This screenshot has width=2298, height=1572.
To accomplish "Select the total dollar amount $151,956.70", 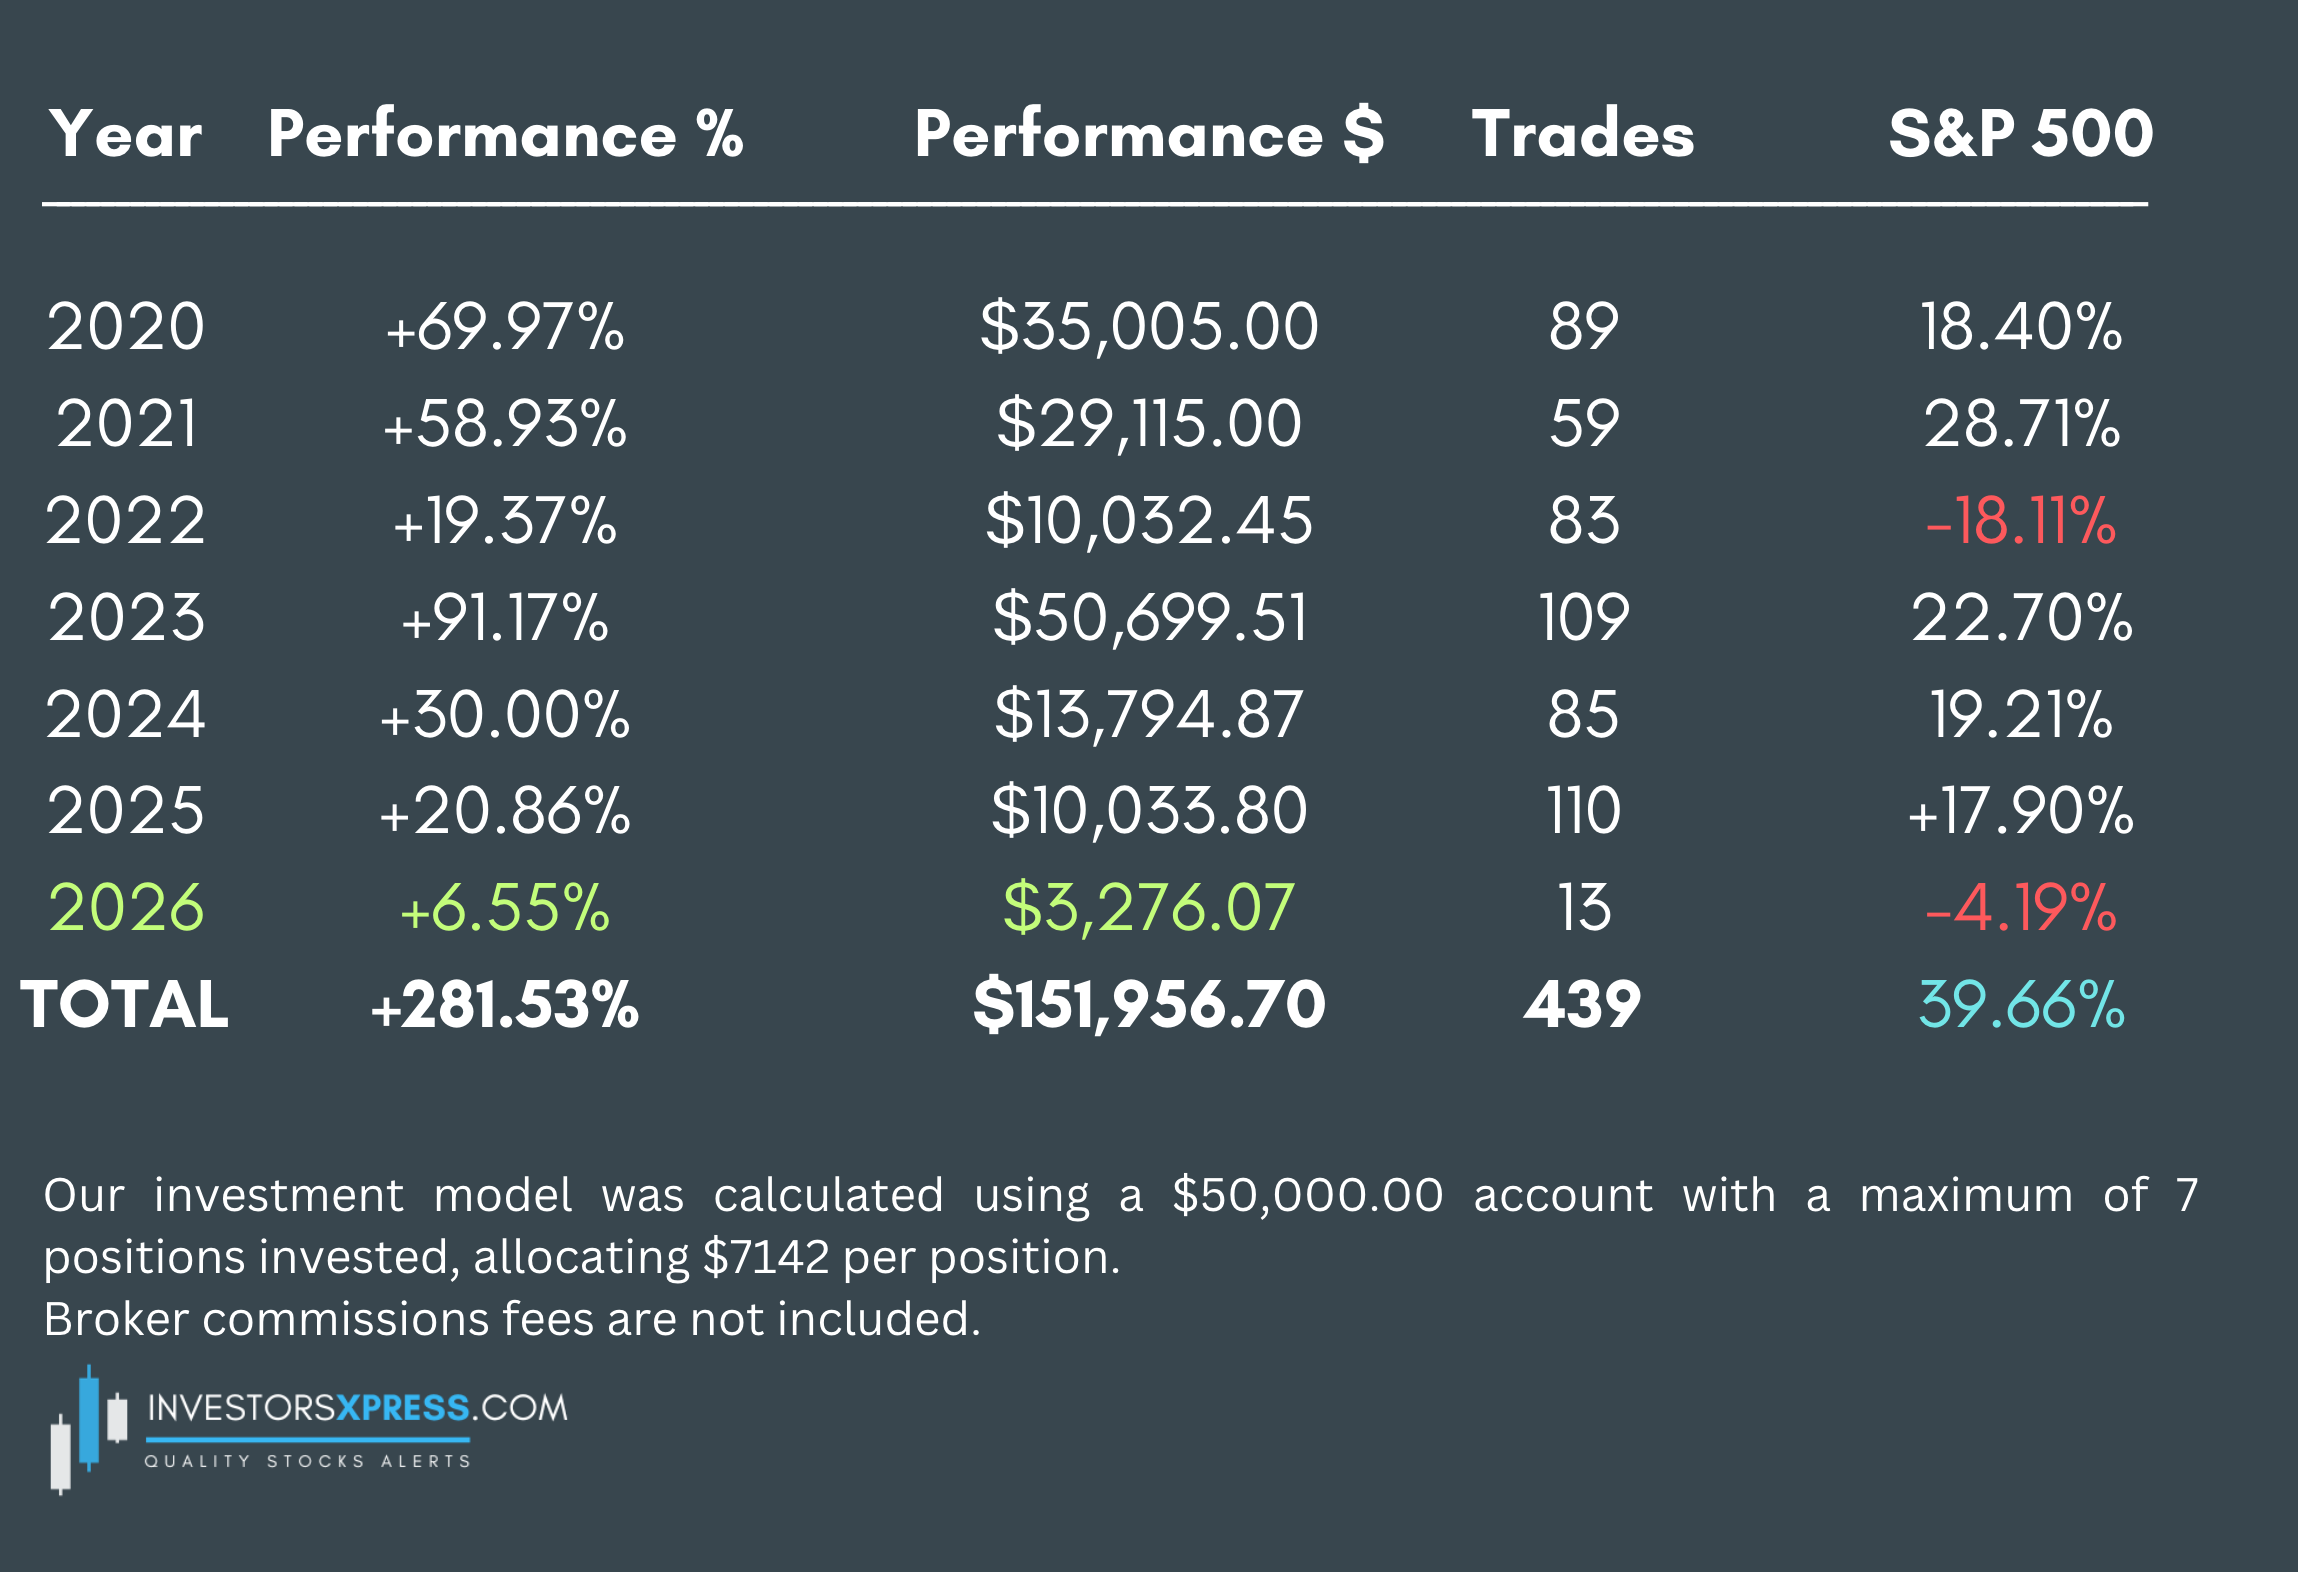I will click(1149, 1005).
